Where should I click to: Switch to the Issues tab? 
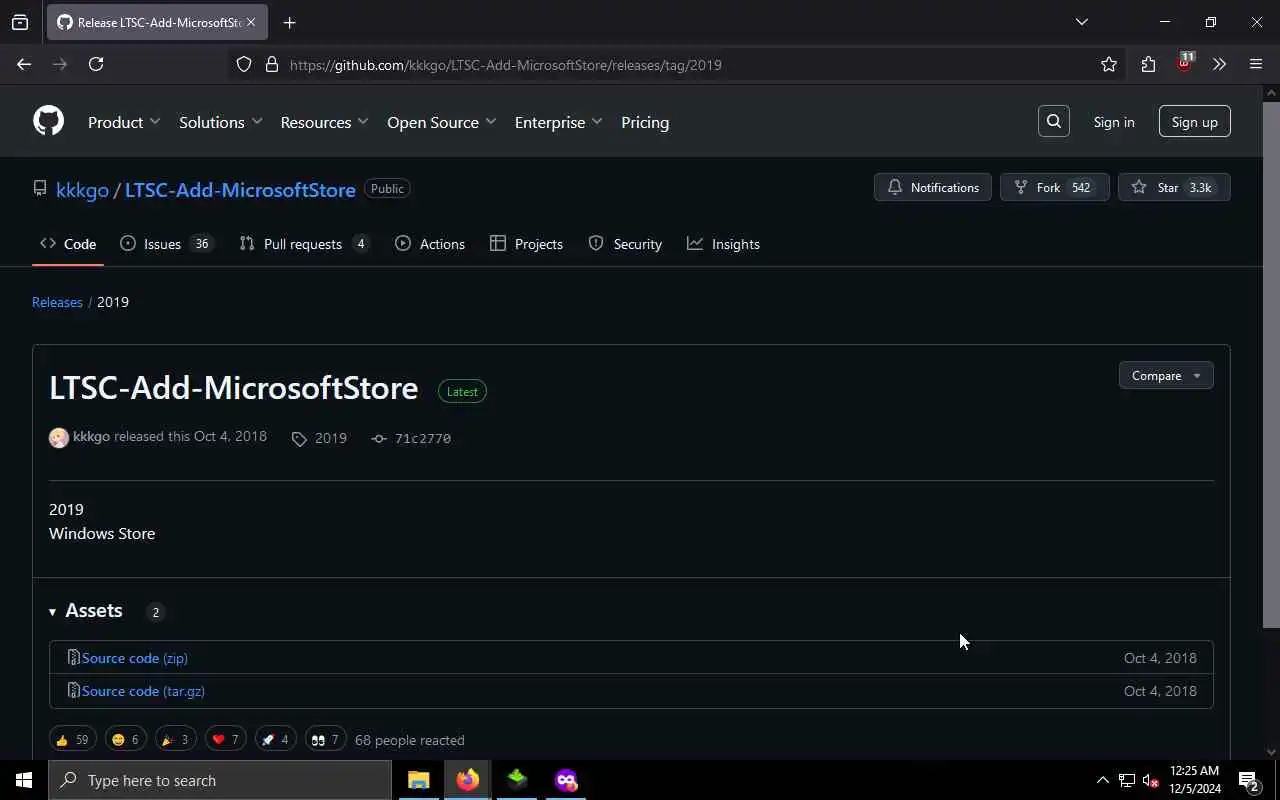[x=166, y=244]
